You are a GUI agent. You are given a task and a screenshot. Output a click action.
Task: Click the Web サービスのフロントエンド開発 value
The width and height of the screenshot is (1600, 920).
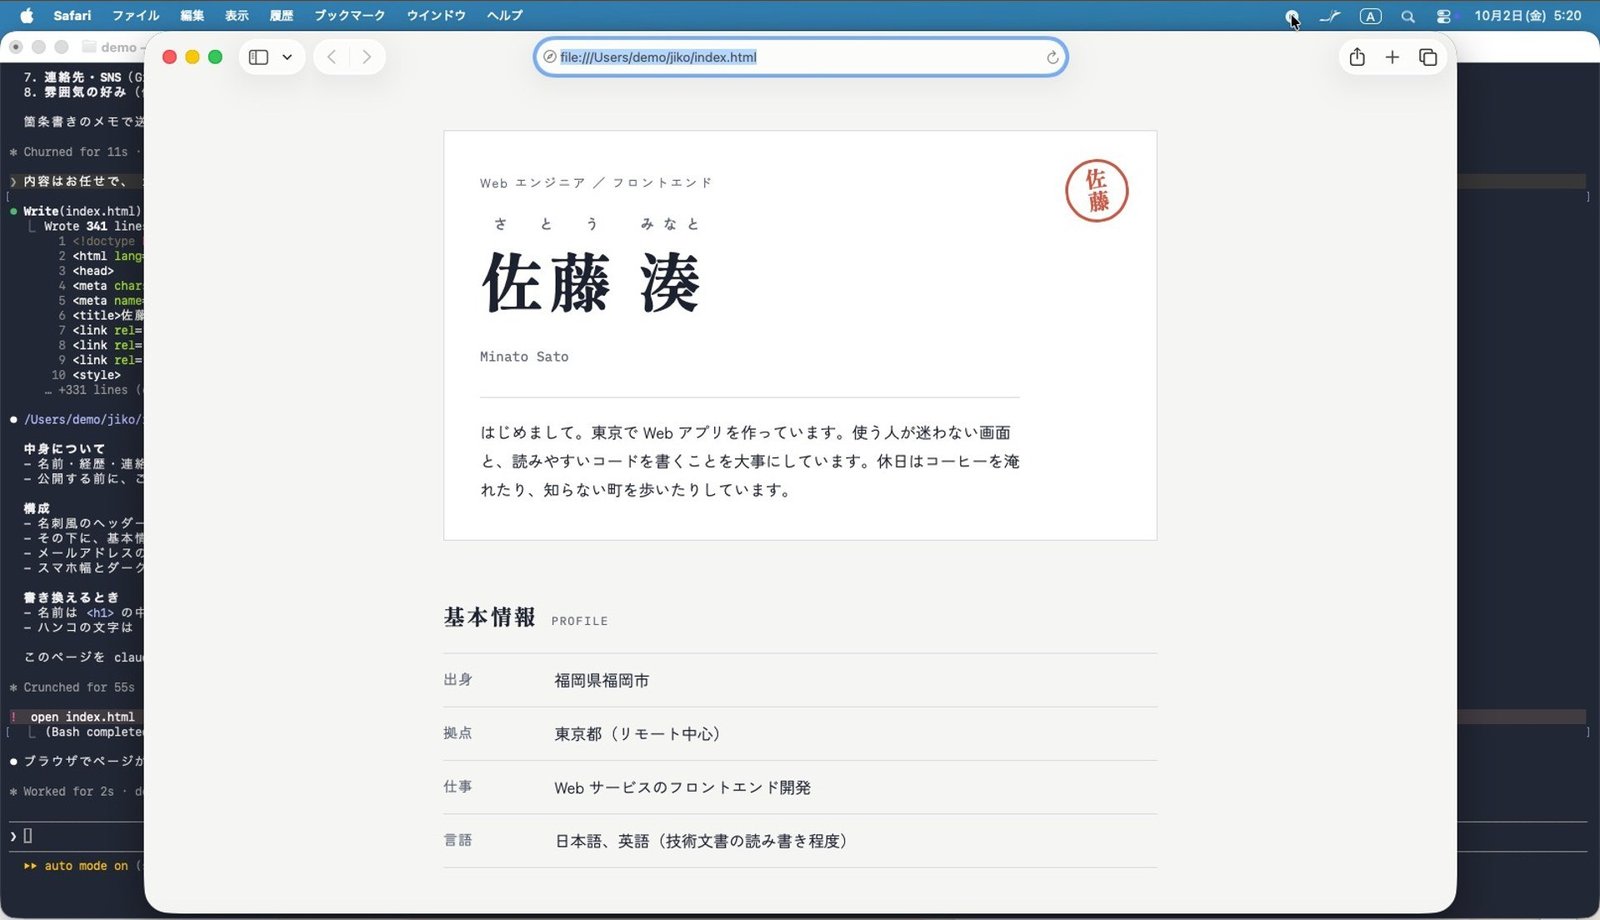(x=683, y=788)
